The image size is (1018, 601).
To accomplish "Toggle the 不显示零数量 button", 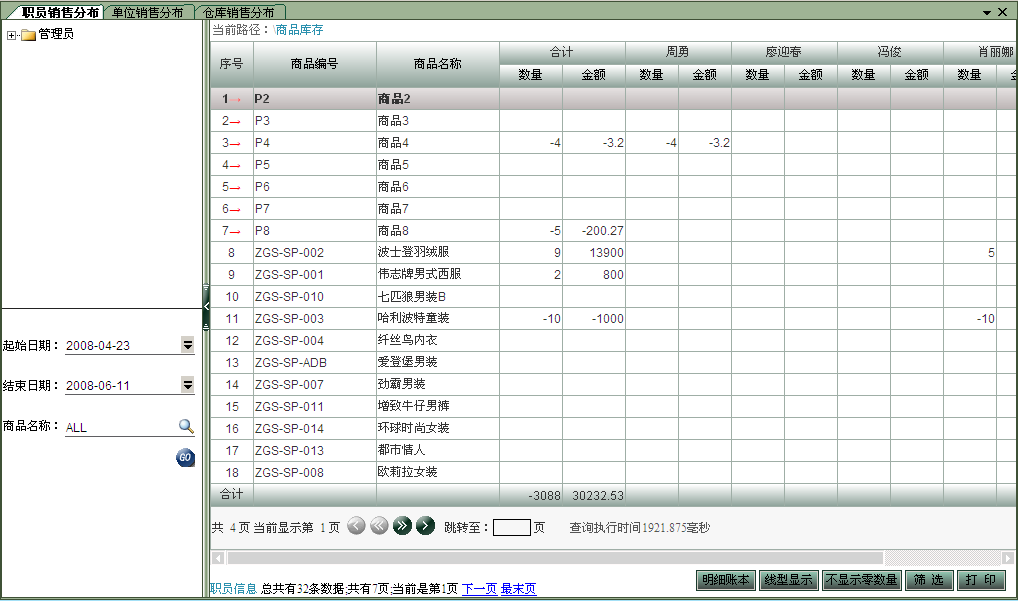I will pyautogui.click(x=860, y=580).
